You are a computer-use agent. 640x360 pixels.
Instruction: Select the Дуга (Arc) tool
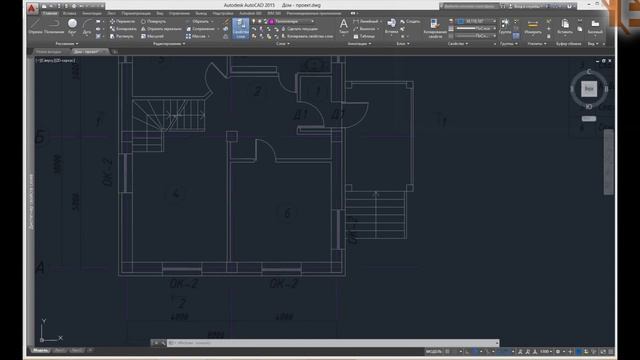coord(87,27)
